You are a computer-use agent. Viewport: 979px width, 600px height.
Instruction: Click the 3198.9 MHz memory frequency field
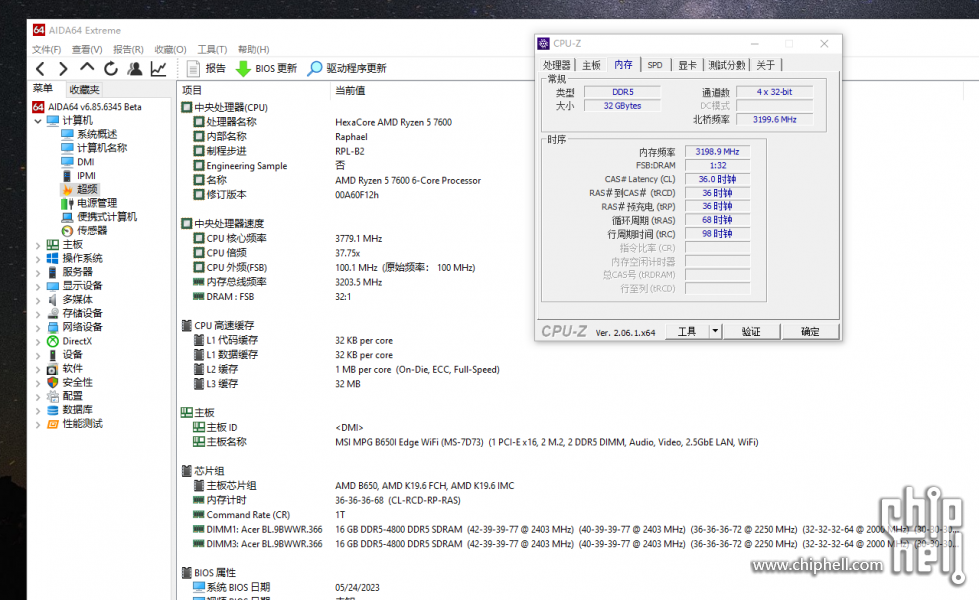point(717,152)
